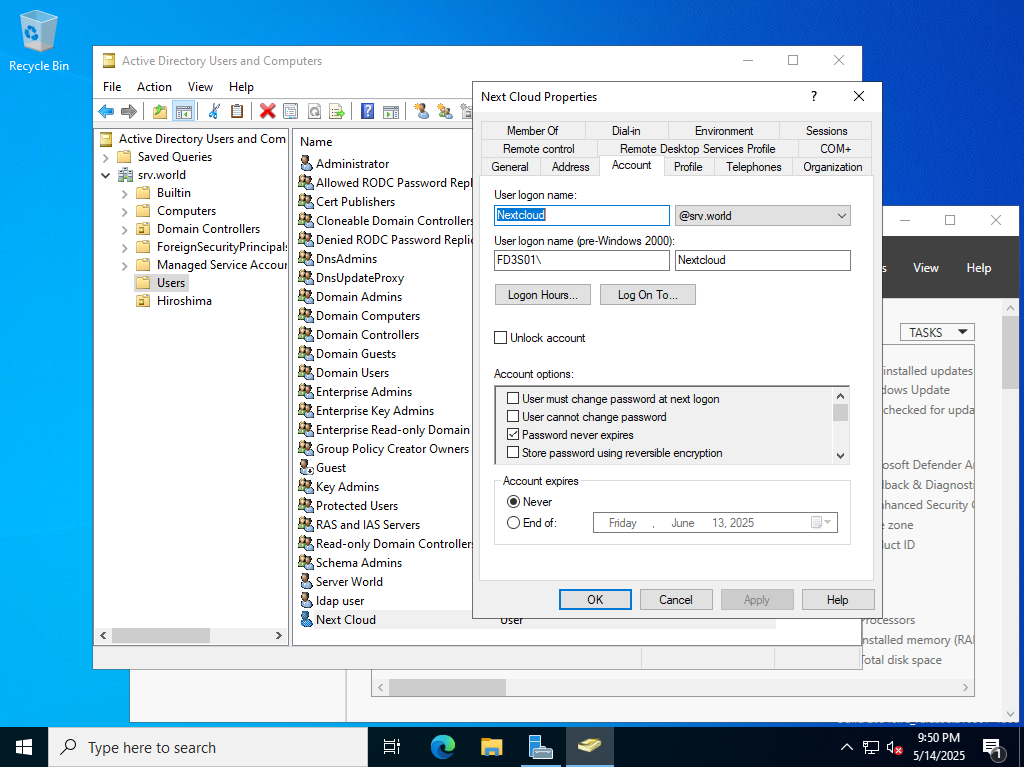Click the Forward arrow in the toolbar
The image size is (1024, 767).
(129, 112)
